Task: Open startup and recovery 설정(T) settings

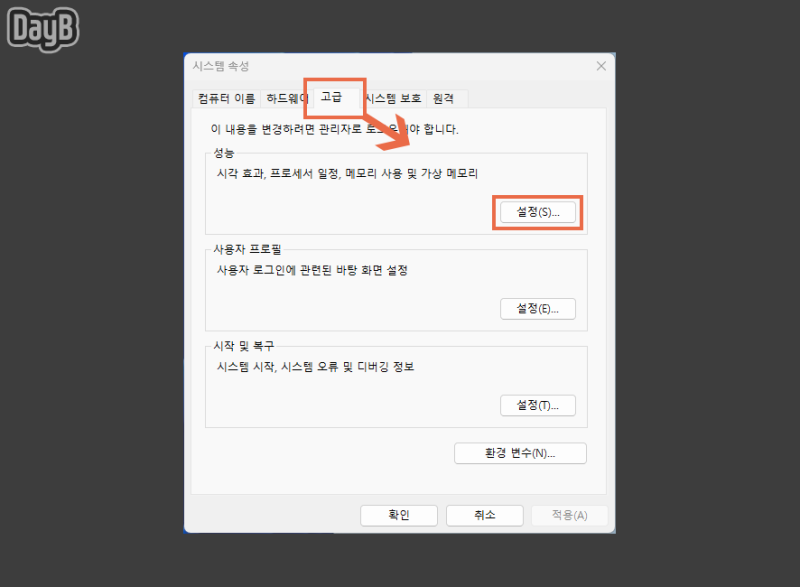Action: [538, 405]
